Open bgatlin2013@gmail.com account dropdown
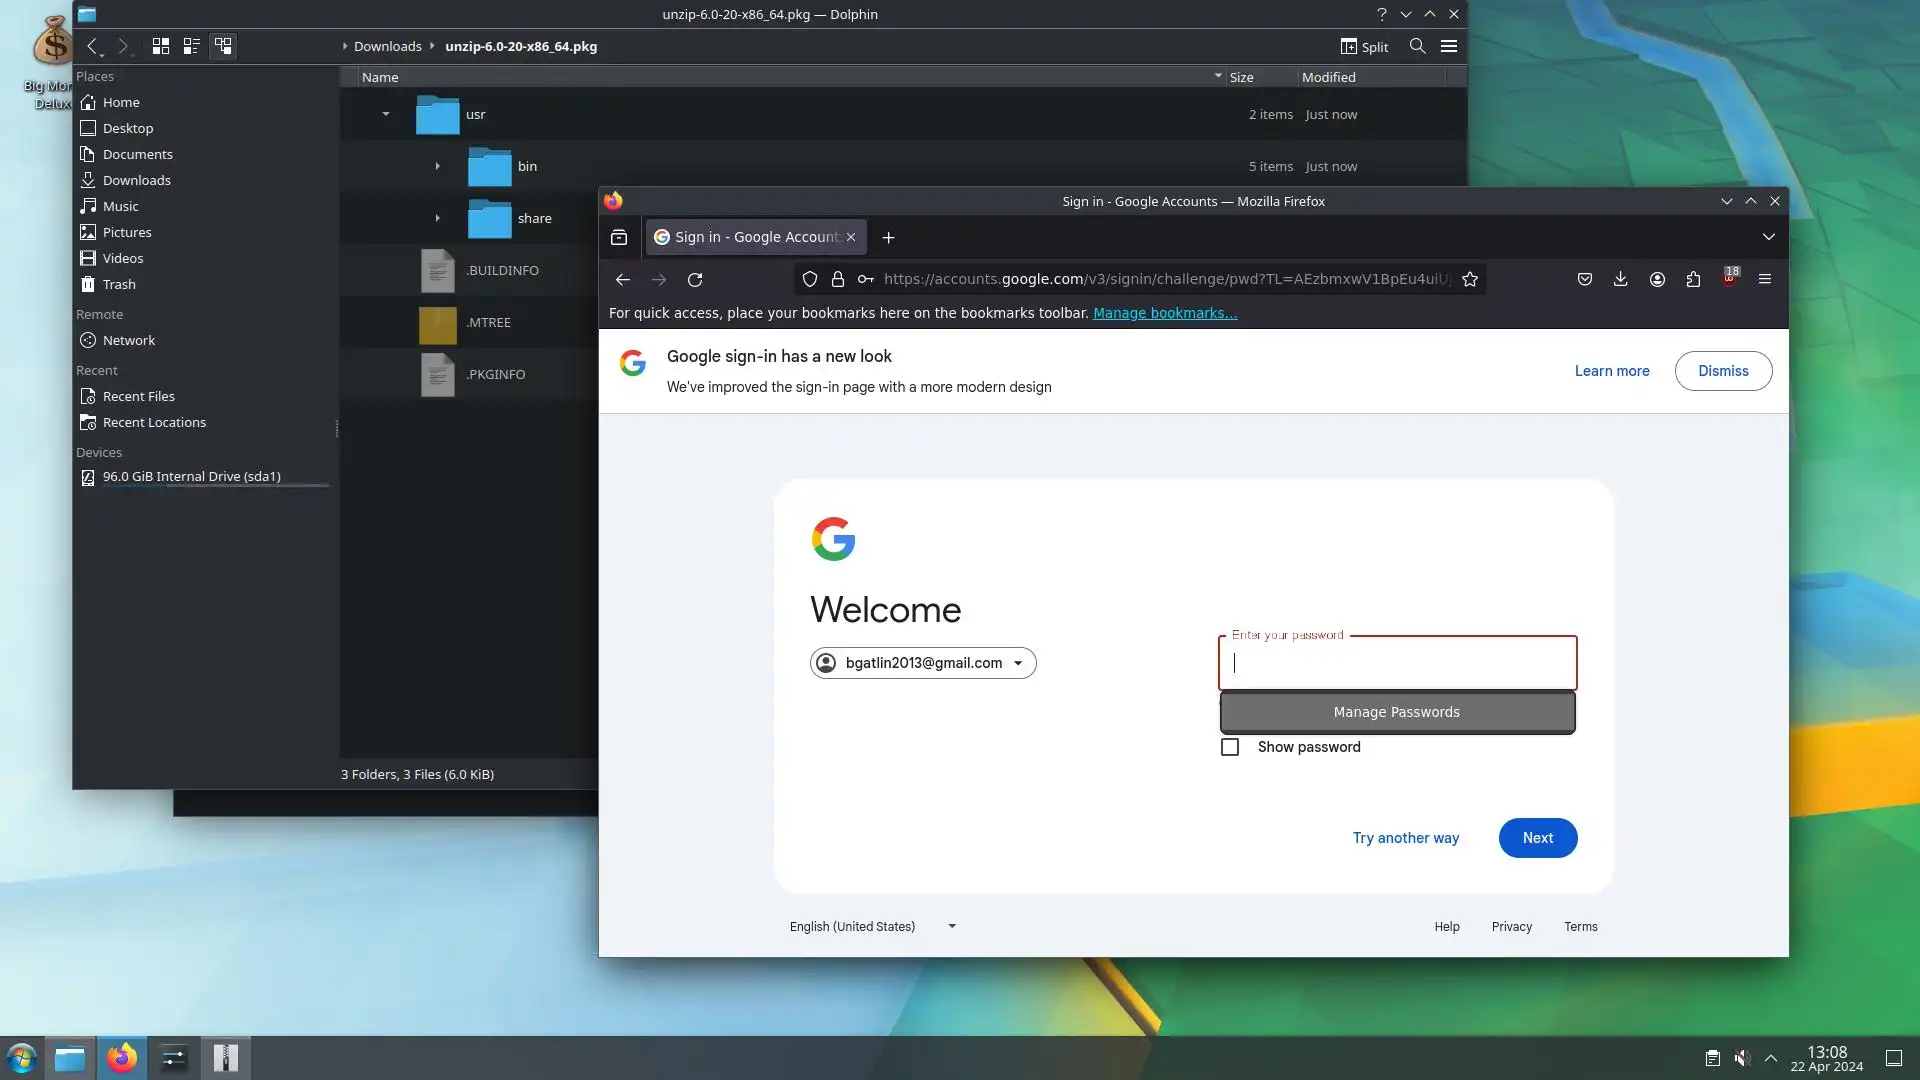Viewport: 1920px width, 1080px height. pos(923,663)
